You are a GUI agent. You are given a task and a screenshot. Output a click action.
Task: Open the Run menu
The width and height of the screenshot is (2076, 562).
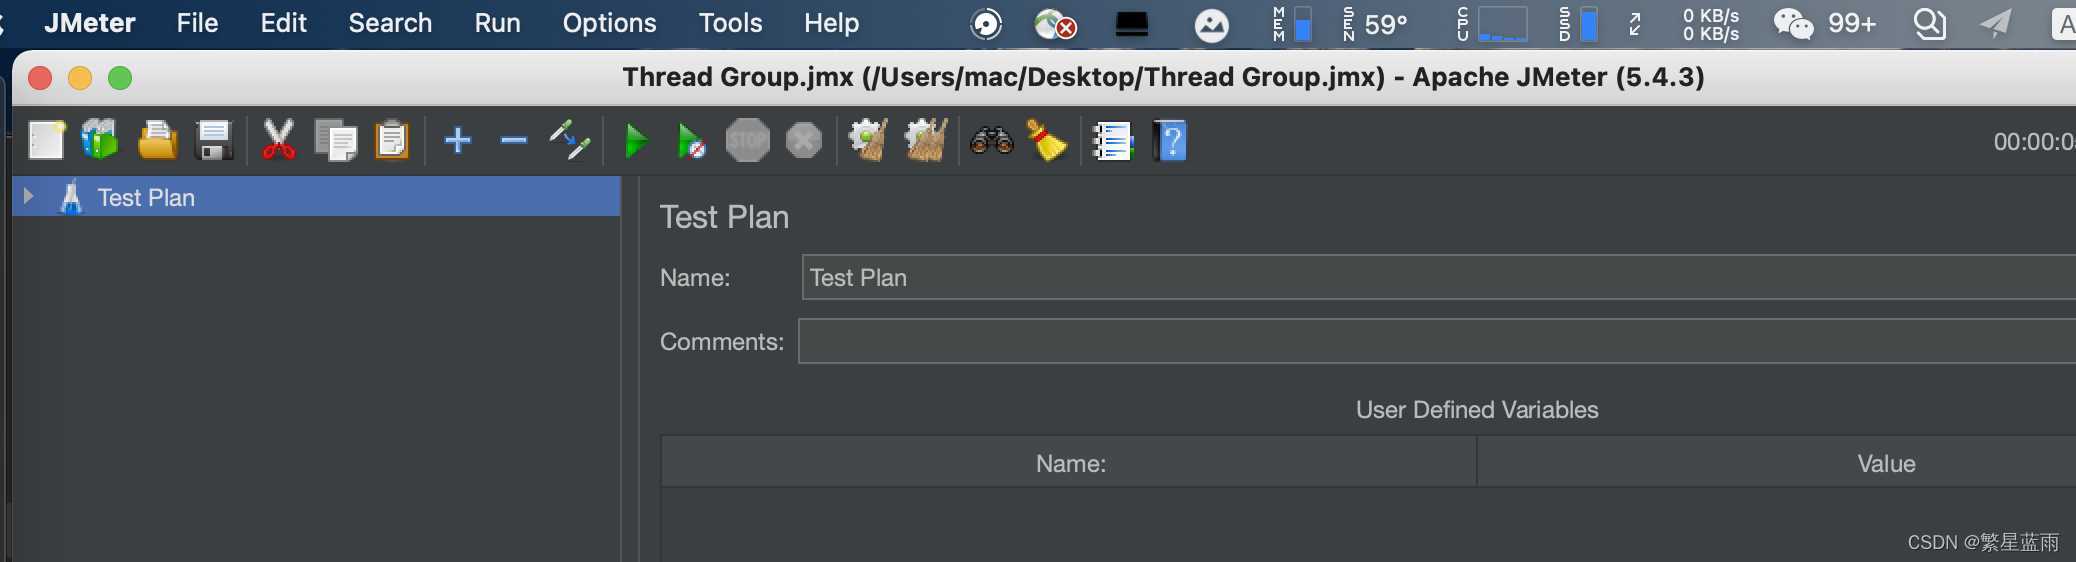497,23
